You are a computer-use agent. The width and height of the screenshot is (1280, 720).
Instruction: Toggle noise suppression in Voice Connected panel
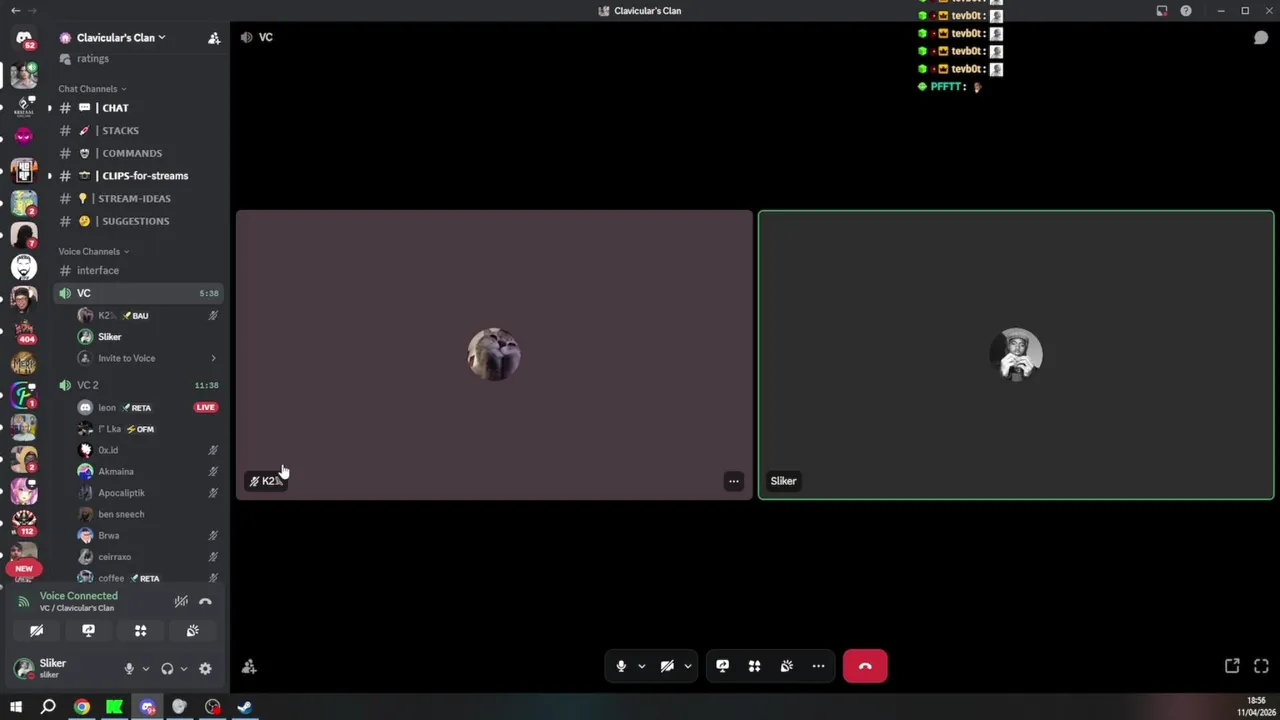[181, 601]
